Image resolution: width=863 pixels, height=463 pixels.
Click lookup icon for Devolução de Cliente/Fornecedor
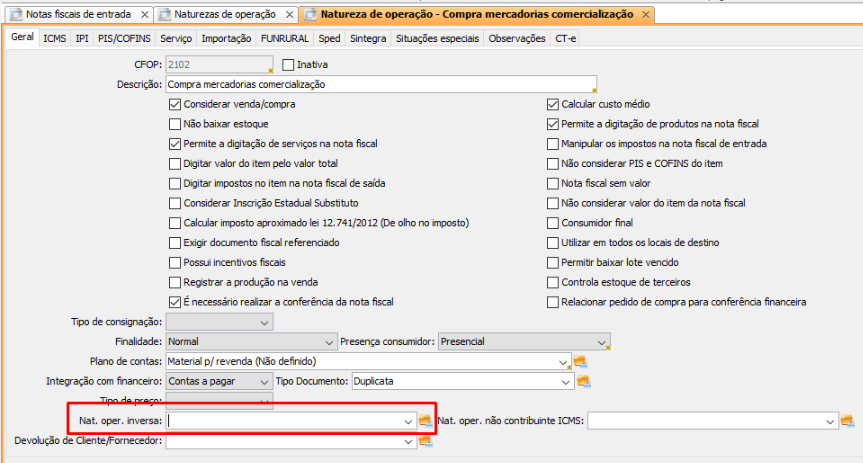pos(426,441)
